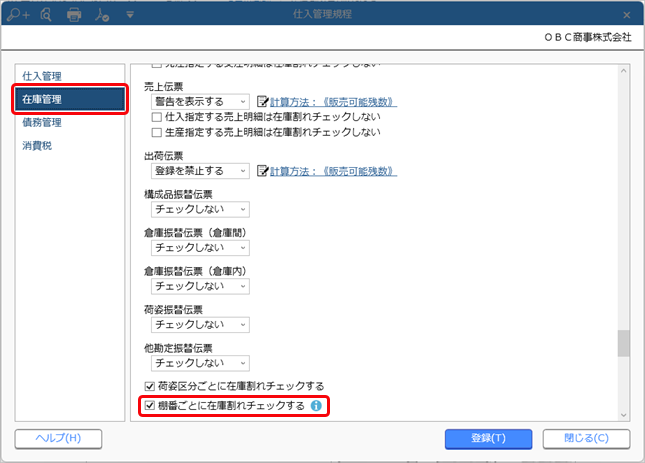
Task: Select the 在庫管理 tab in sidebar
Action: 70,99
